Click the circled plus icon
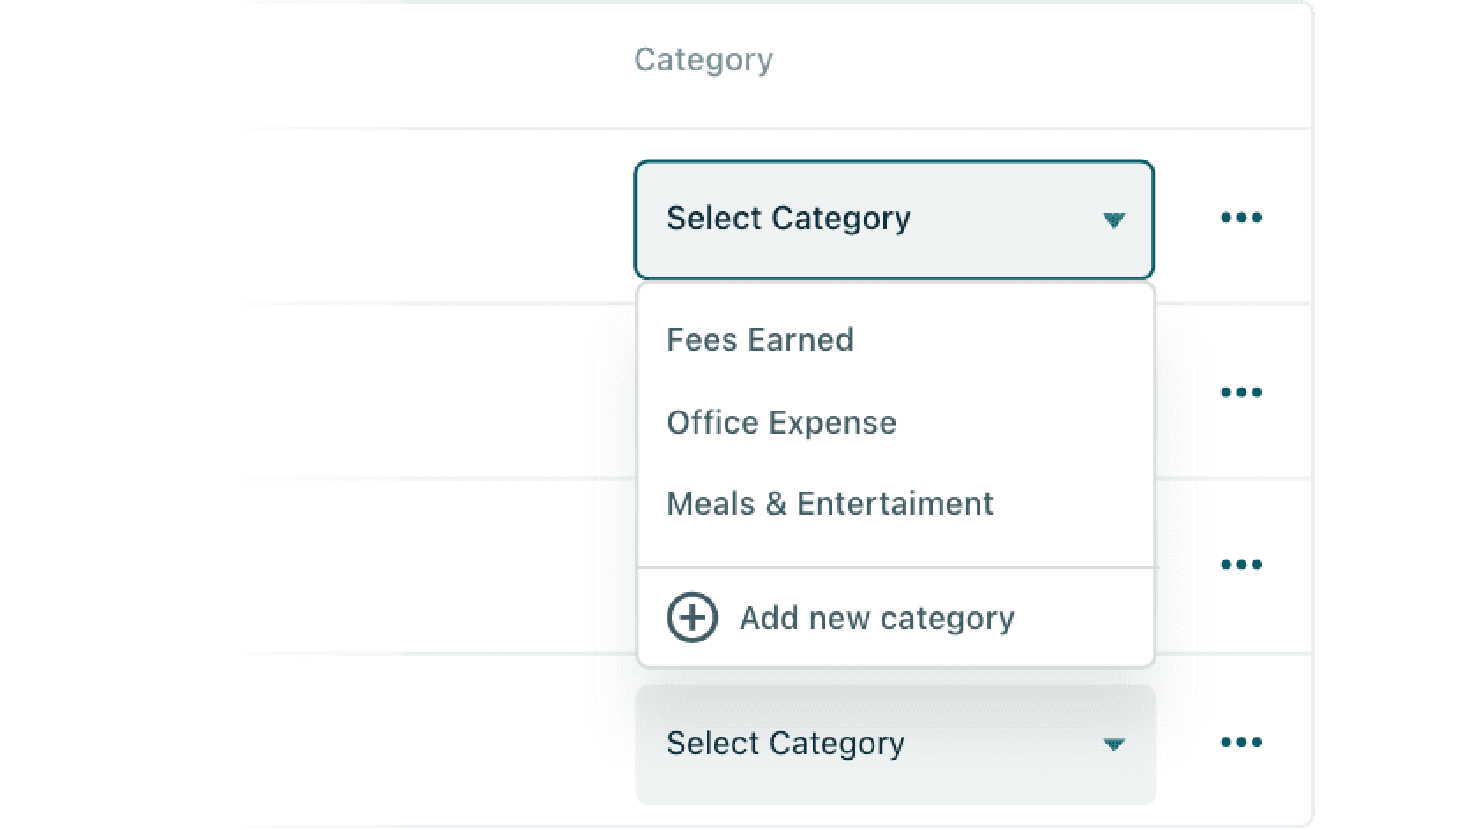Viewport: 1474px width, 830px height. point(692,617)
